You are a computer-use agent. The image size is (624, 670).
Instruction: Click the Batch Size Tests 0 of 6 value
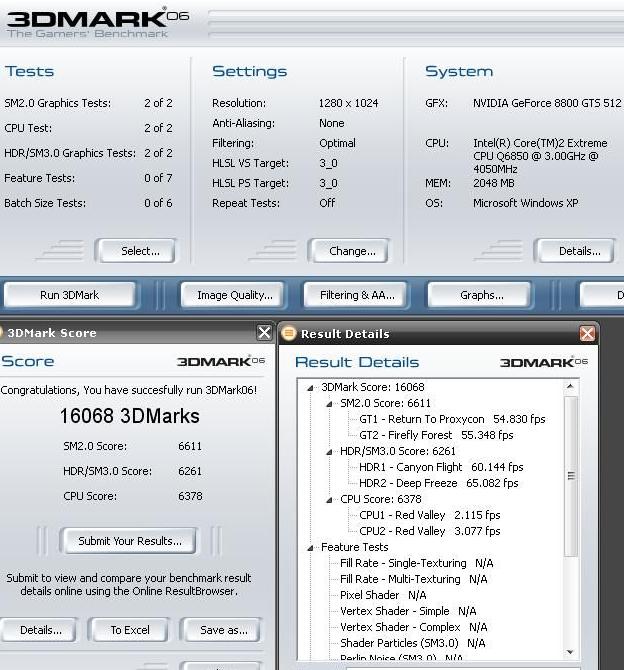[158, 203]
